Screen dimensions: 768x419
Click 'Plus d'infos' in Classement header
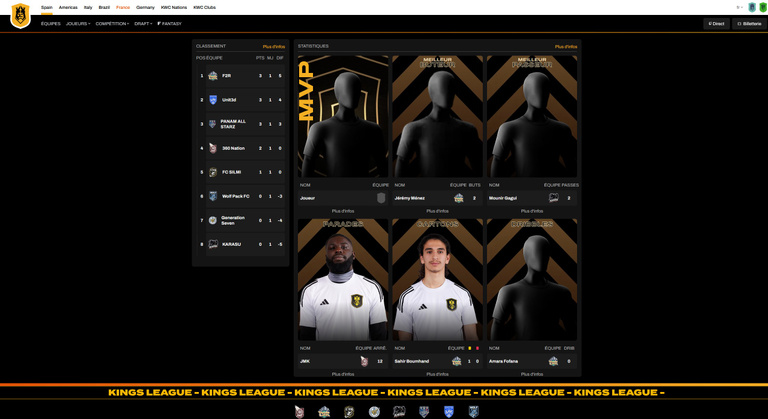(274, 47)
